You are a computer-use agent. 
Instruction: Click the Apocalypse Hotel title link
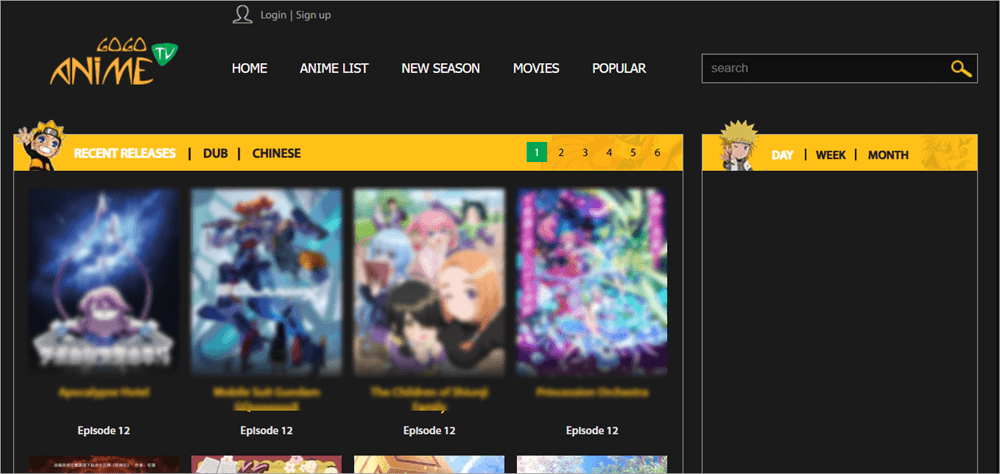[104, 392]
